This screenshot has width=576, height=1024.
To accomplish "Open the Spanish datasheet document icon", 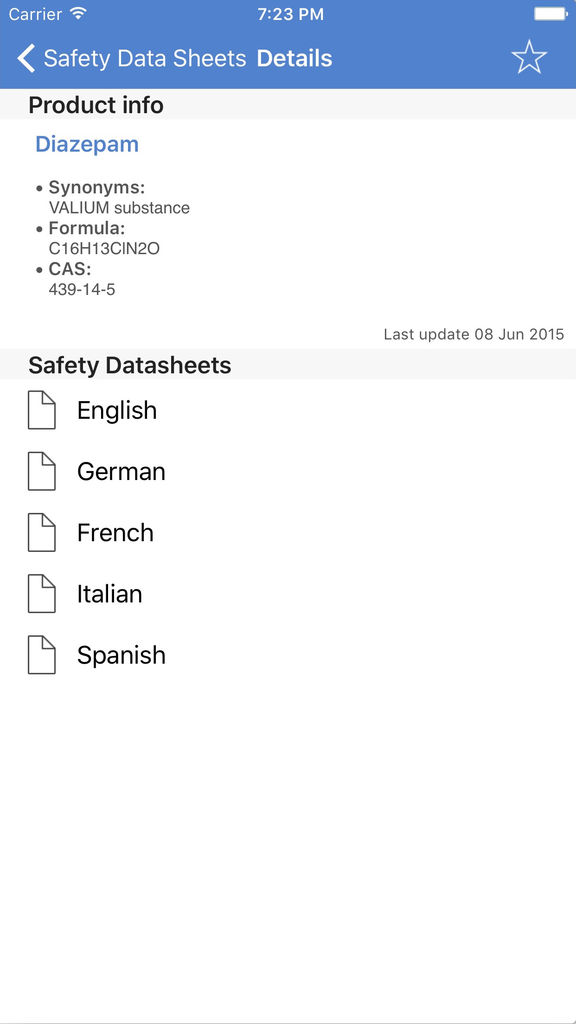I will pos(42,654).
